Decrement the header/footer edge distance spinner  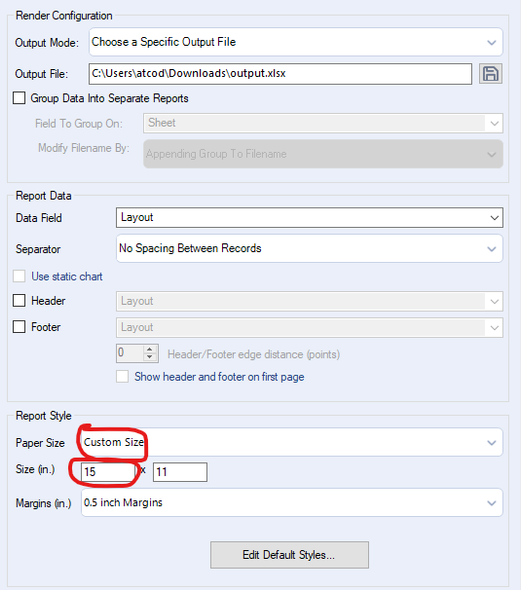pos(150,357)
